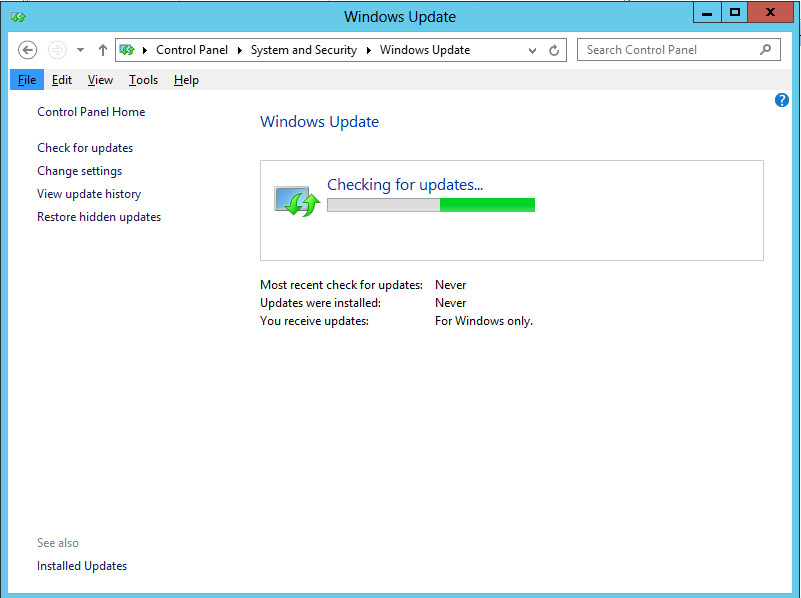The width and height of the screenshot is (801, 598).
Task: Go up one level with the up arrow
Action: [103, 50]
